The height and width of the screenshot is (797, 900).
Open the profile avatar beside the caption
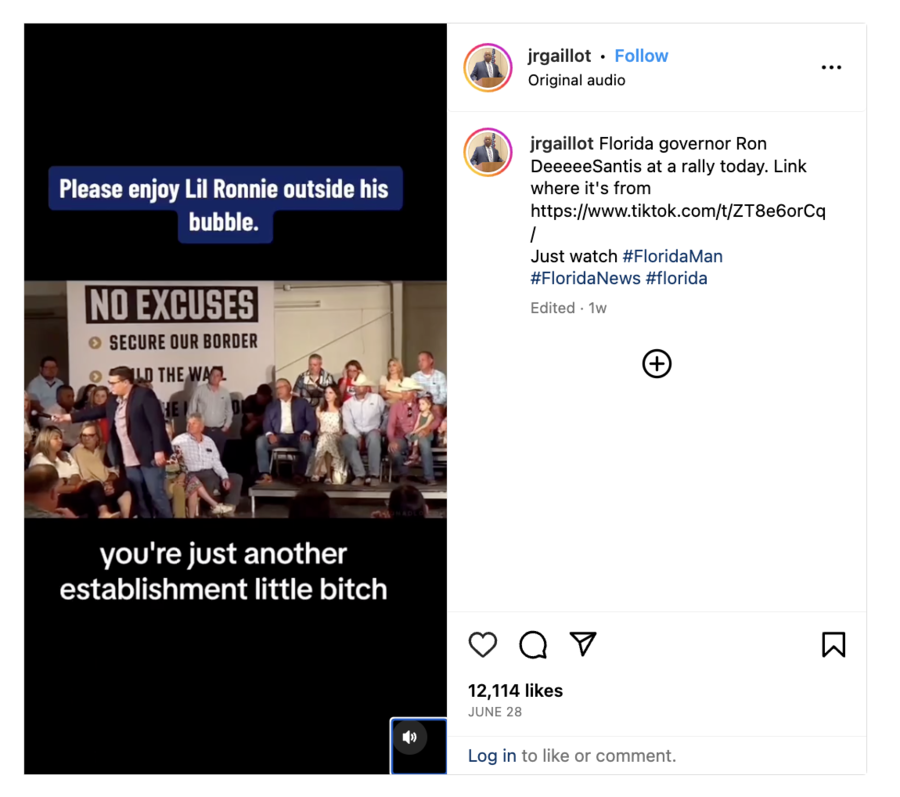pos(488,153)
